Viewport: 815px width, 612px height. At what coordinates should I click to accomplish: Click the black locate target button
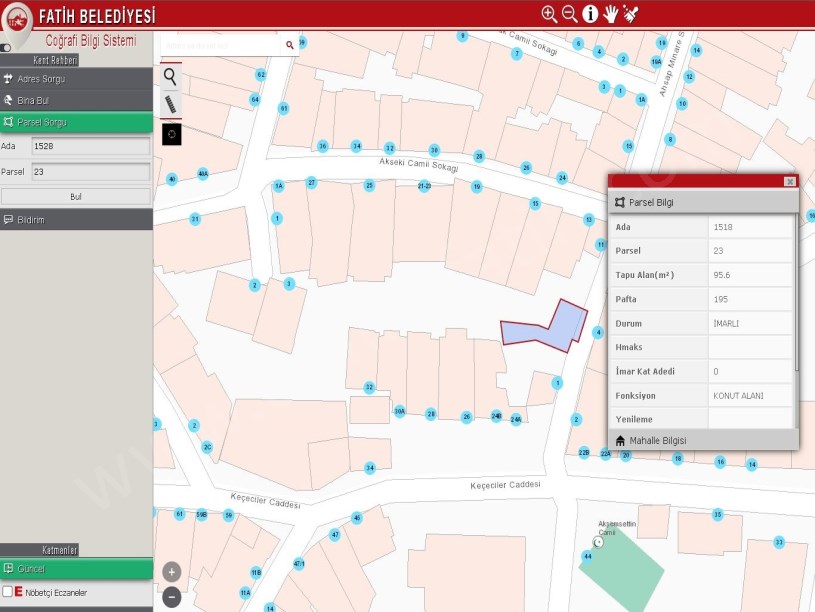[171, 133]
